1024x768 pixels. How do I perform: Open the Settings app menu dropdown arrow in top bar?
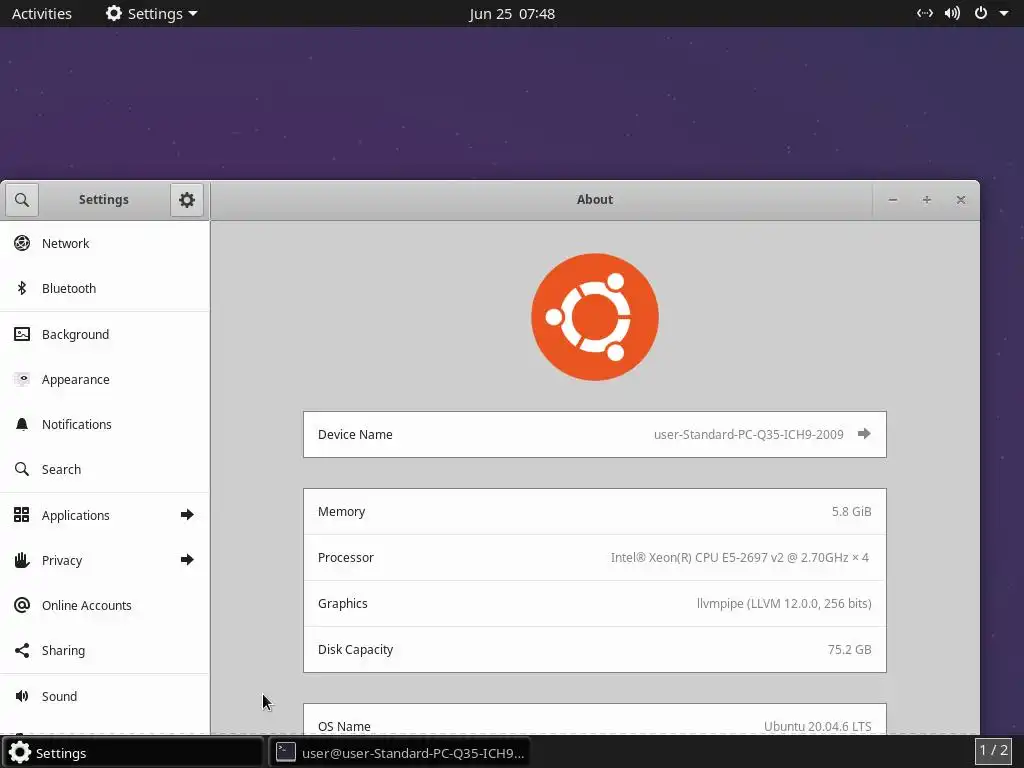193,14
